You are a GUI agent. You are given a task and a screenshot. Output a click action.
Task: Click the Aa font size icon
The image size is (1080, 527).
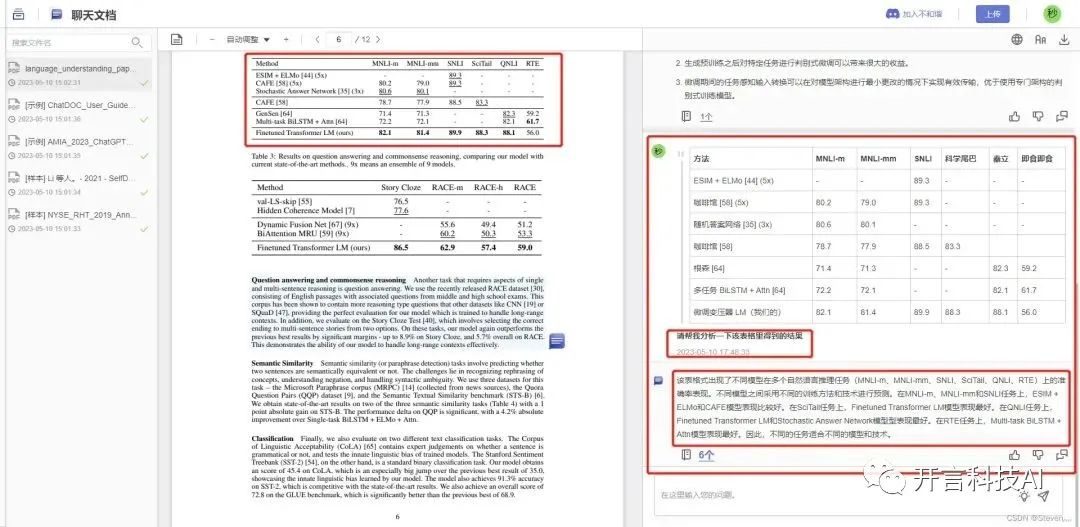[x=1041, y=39]
